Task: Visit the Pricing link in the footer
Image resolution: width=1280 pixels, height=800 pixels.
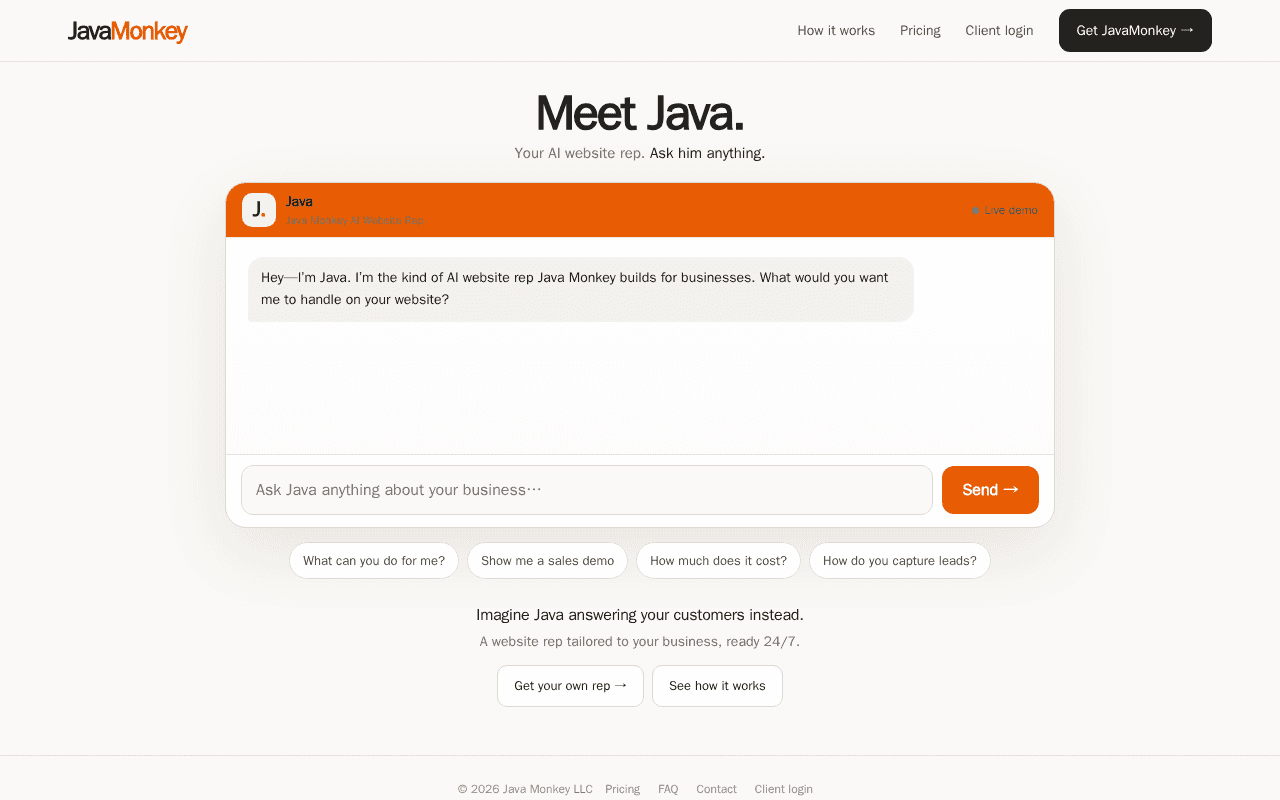Action: pos(622,789)
